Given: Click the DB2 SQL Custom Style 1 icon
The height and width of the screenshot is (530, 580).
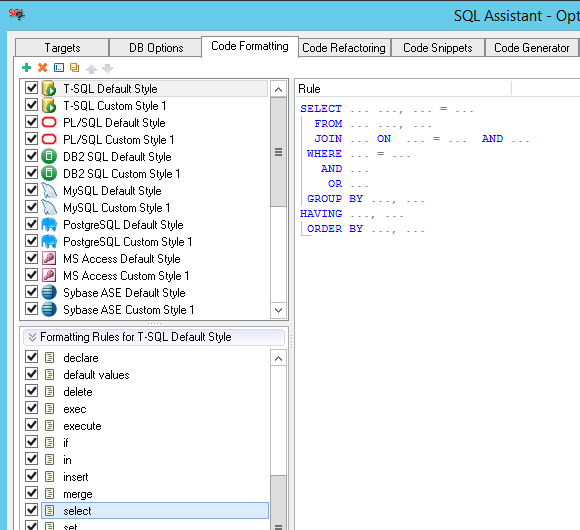Looking at the screenshot, I should [x=49, y=173].
